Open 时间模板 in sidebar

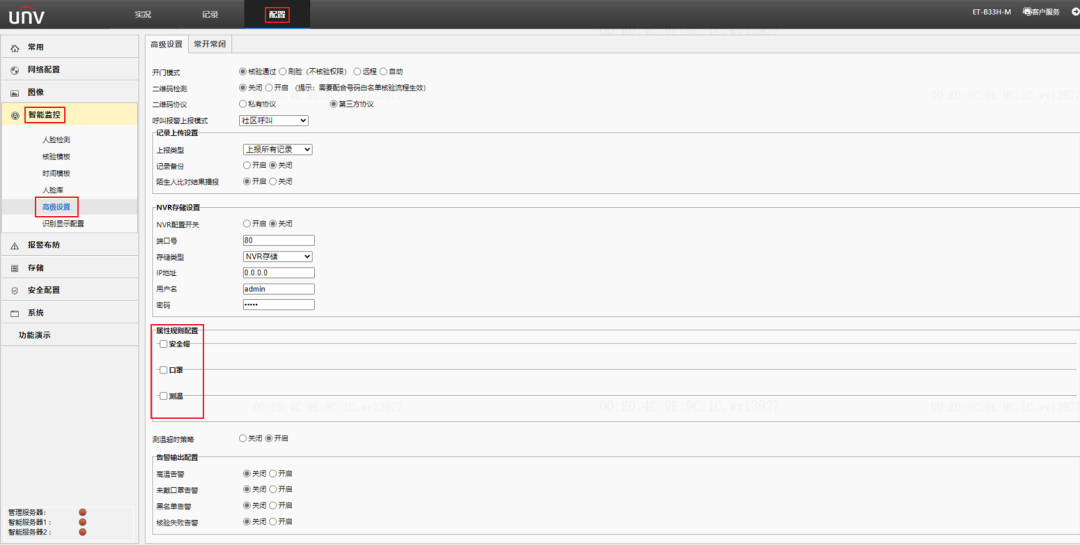pyautogui.click(x=56, y=174)
